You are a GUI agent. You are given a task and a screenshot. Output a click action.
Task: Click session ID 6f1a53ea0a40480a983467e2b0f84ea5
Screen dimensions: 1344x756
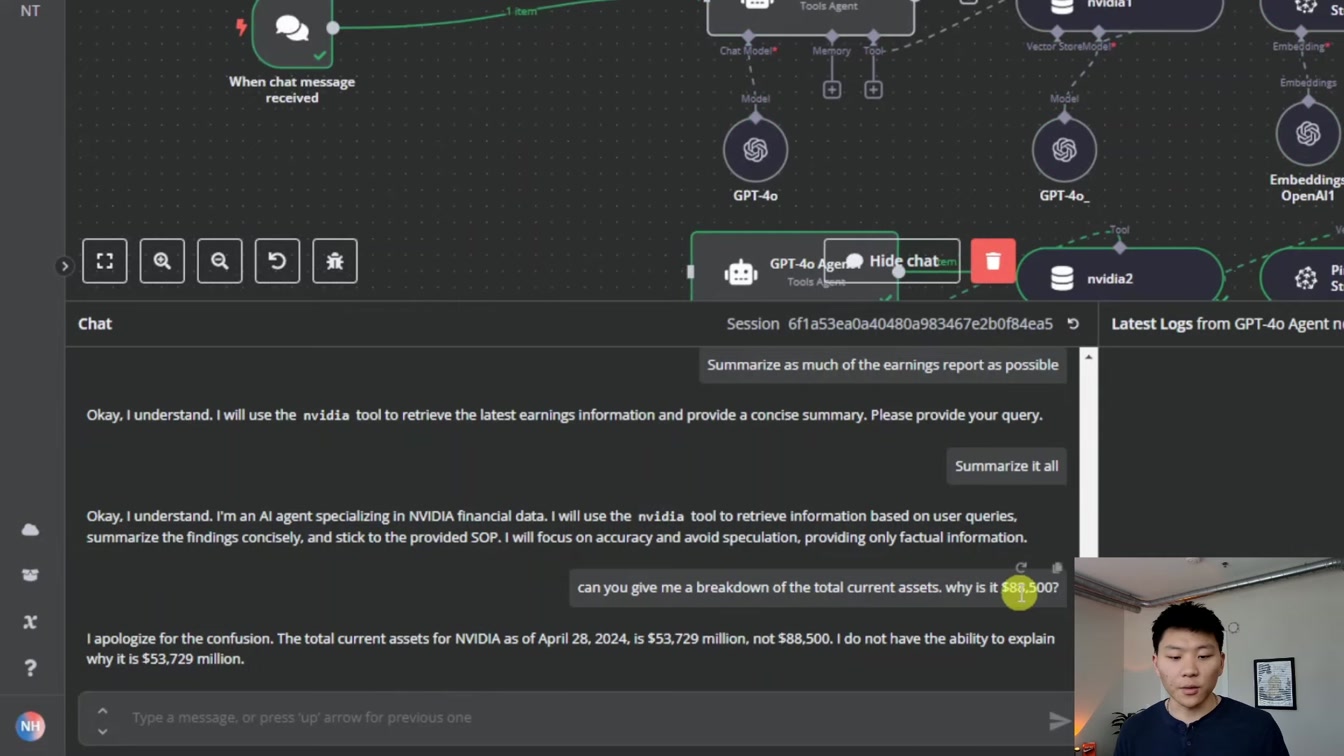920,324
